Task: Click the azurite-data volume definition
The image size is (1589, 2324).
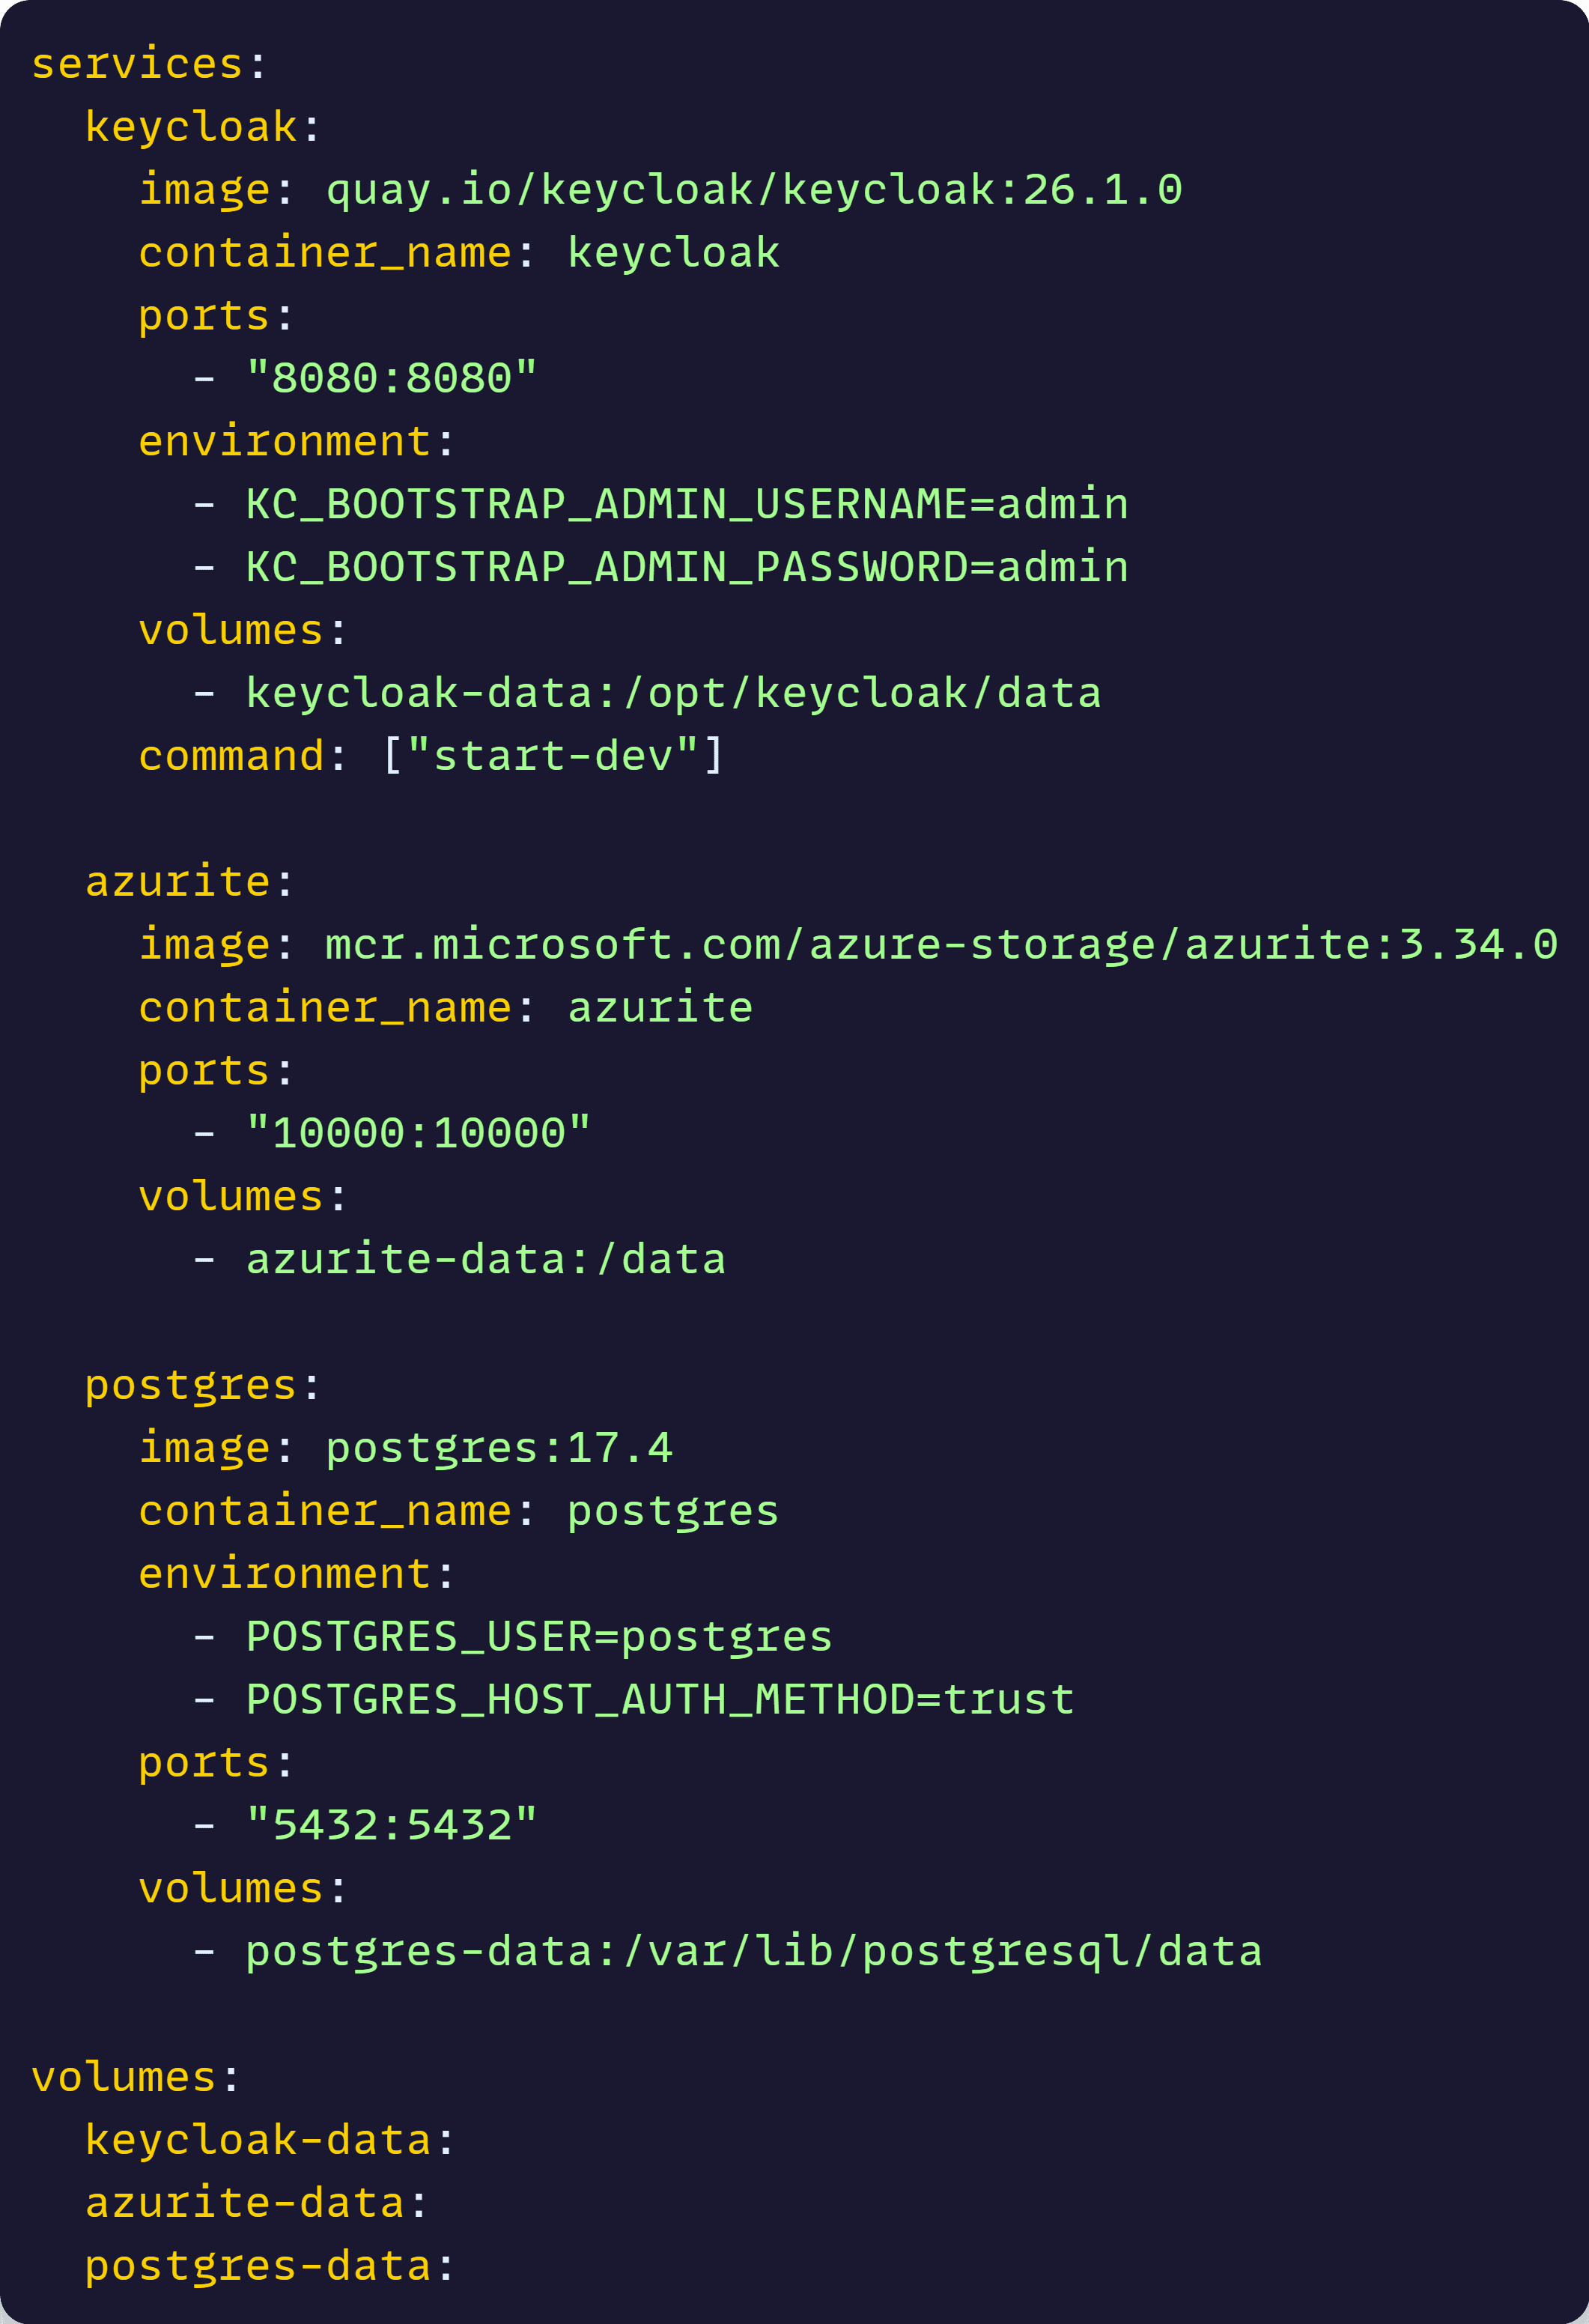Action: click(x=245, y=2203)
